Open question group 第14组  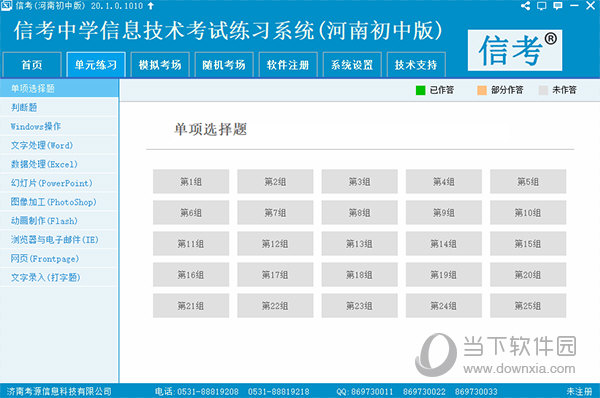tap(443, 243)
